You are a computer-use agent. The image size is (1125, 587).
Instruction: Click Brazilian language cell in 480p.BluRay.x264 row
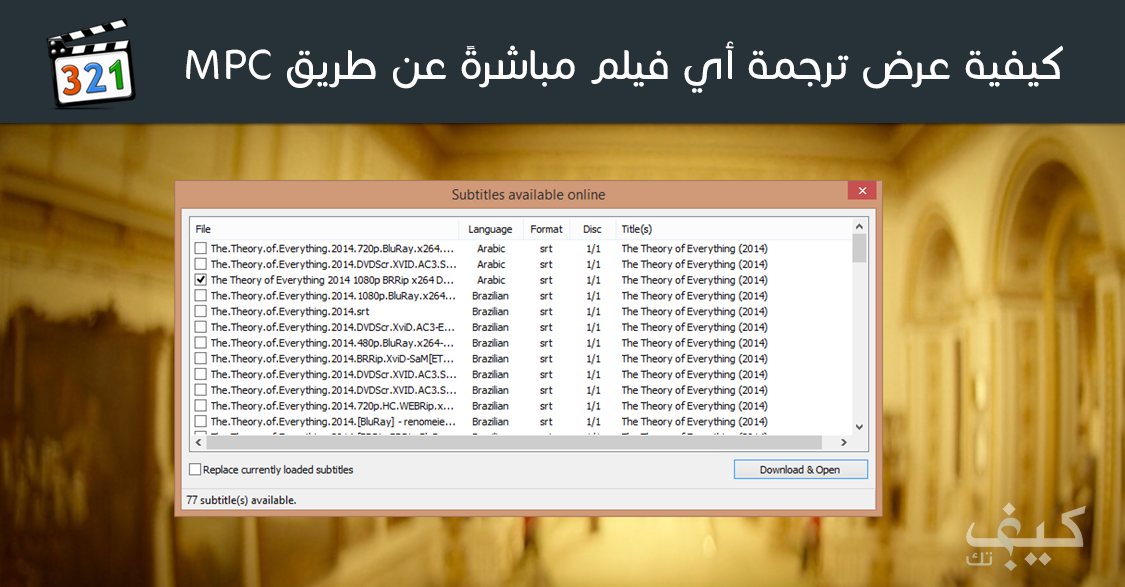click(x=491, y=343)
